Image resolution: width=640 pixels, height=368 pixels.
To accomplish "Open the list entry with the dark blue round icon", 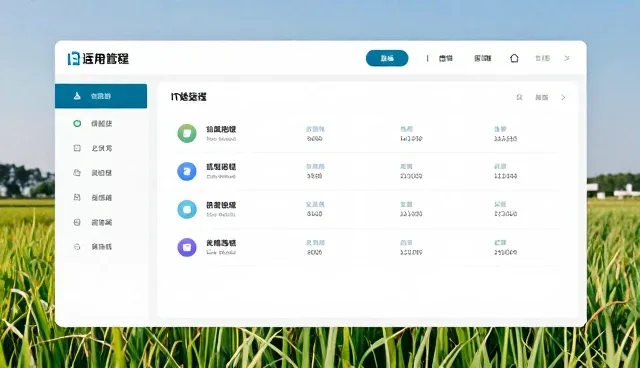I will (366, 171).
